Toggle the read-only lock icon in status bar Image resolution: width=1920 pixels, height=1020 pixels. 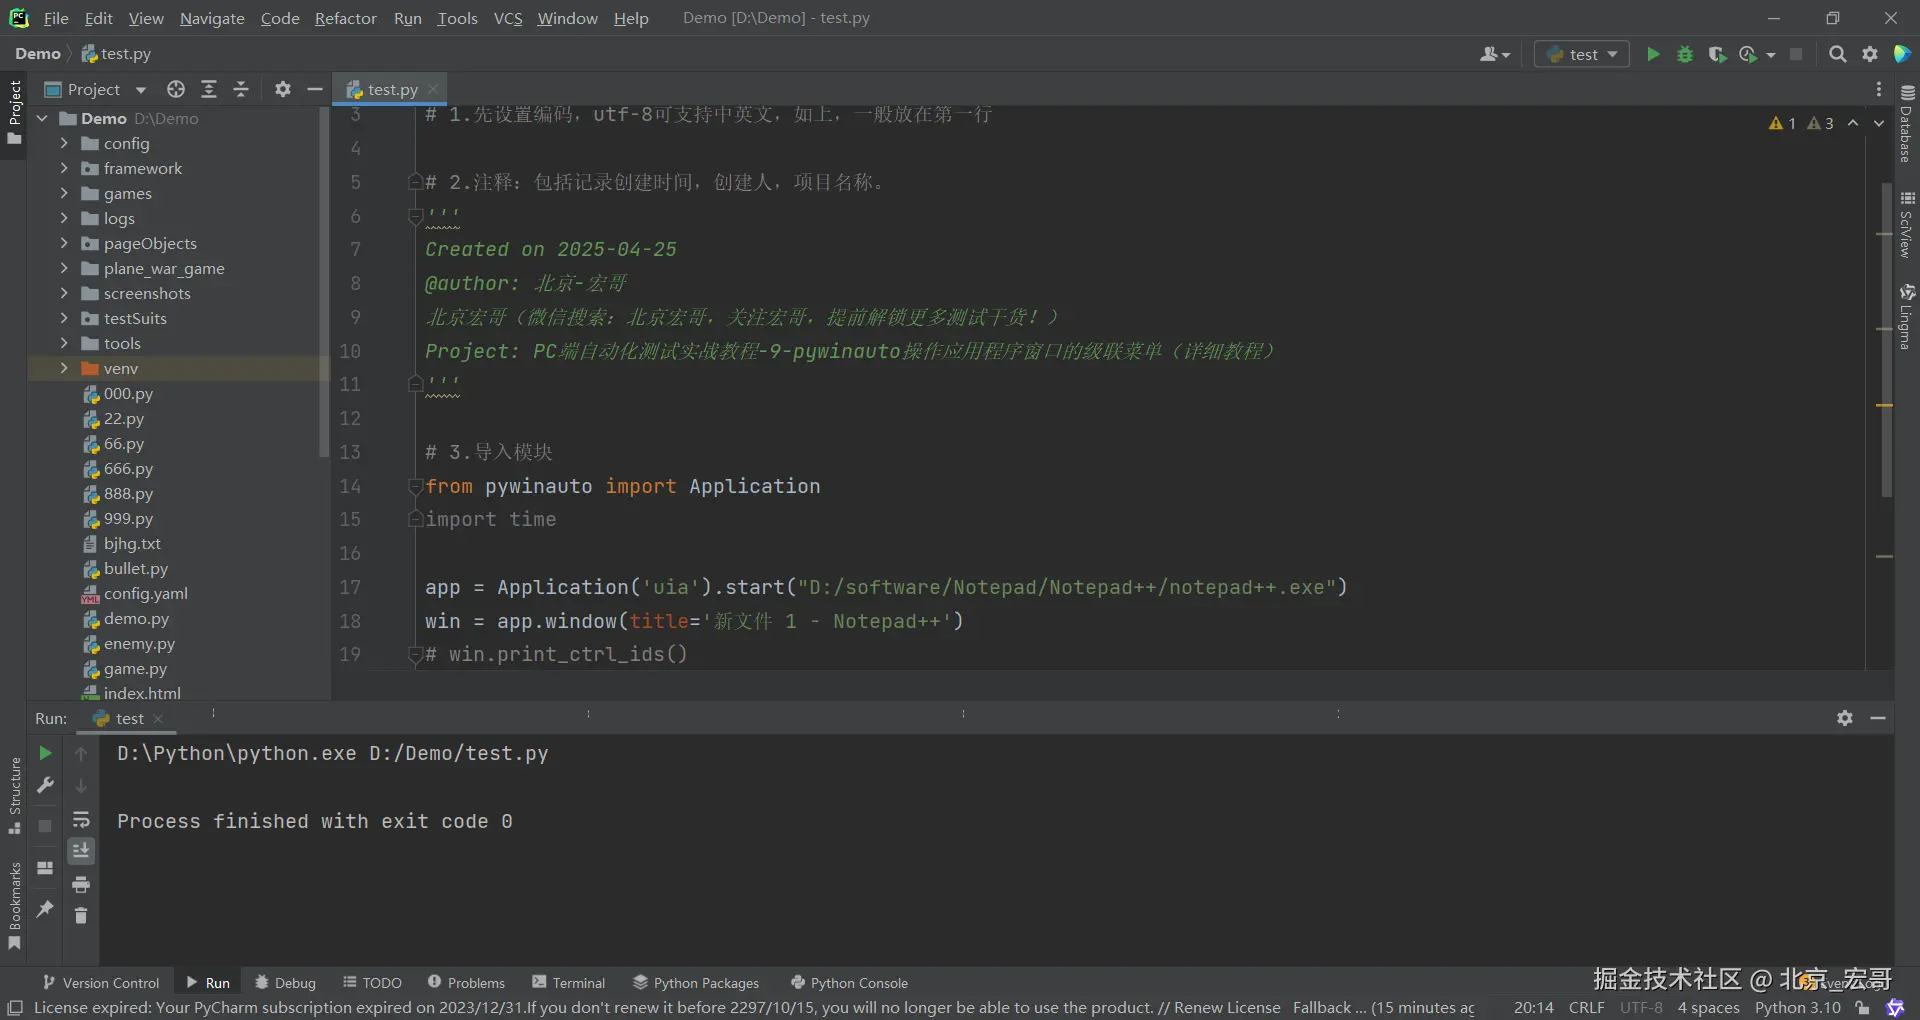[x=1862, y=1007]
